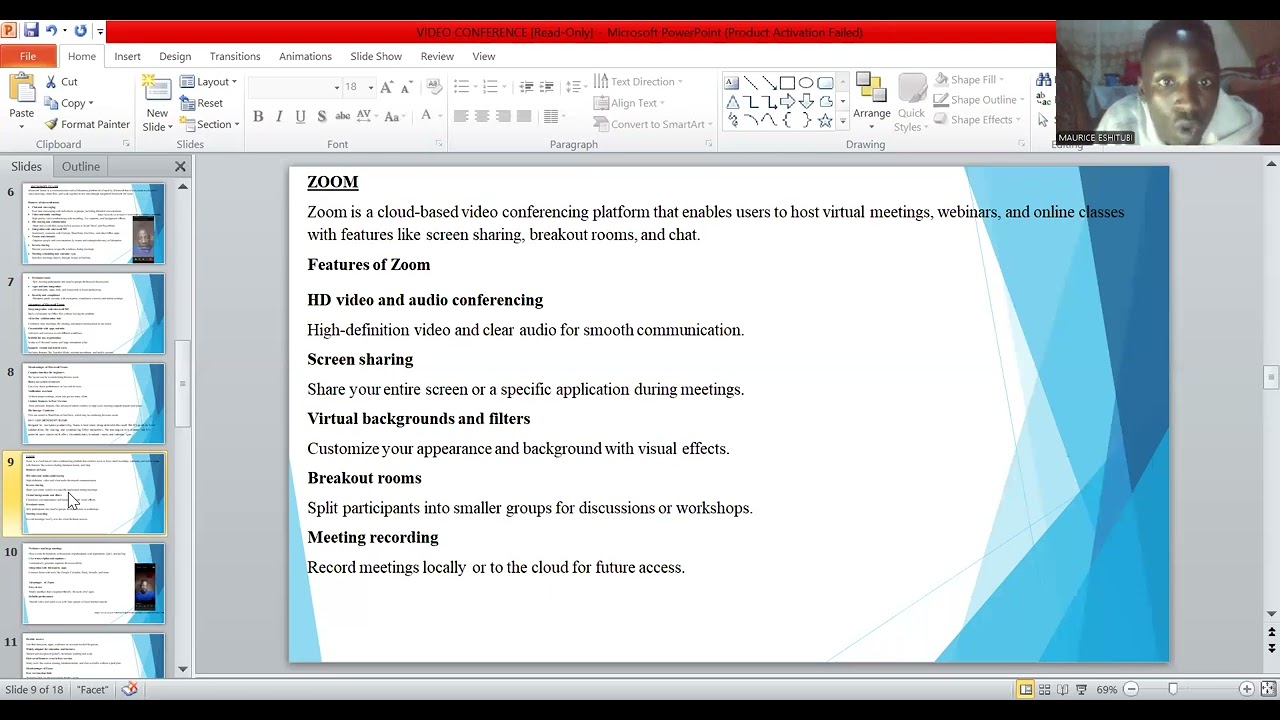Select the Rectangle shape in gallery

[x=788, y=83]
